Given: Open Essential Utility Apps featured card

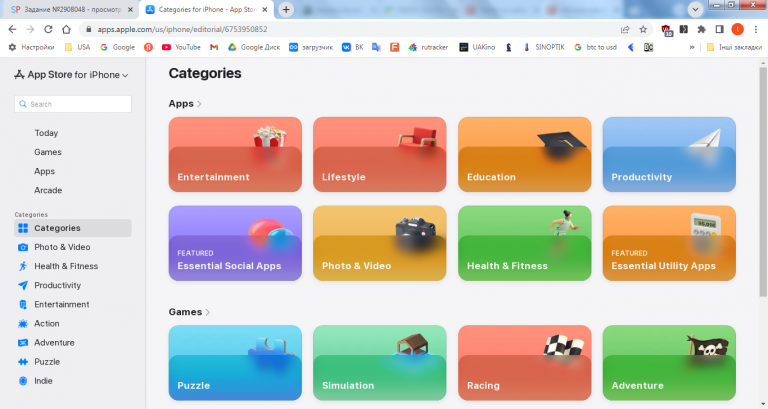Looking at the screenshot, I should point(669,243).
